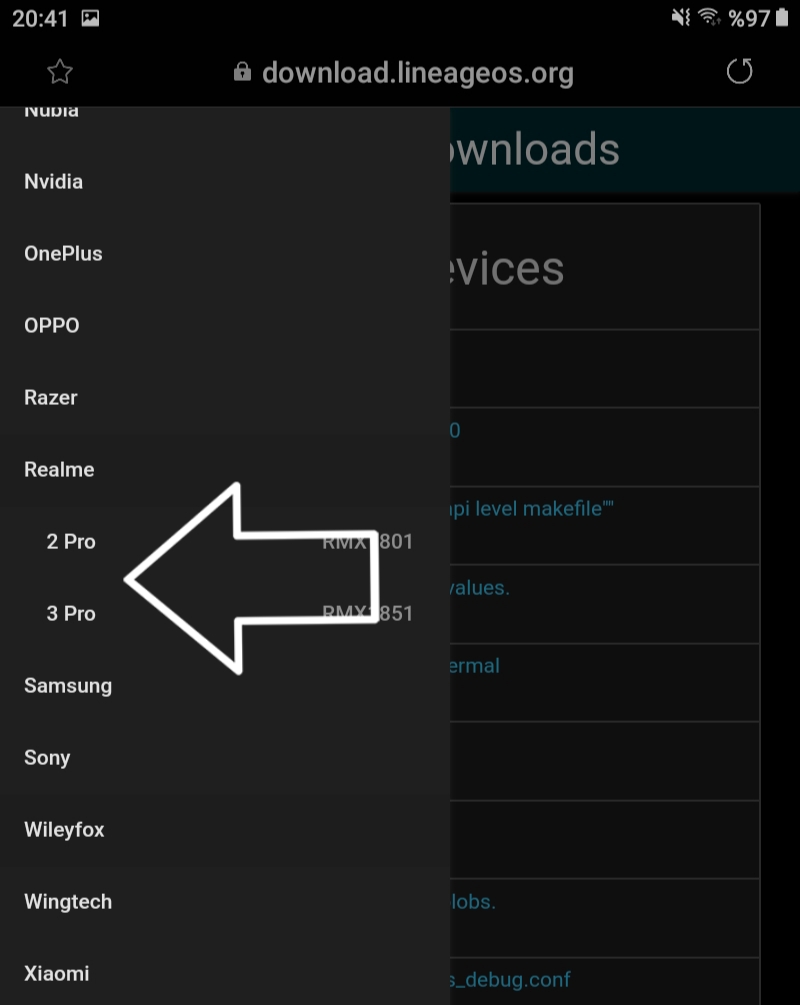Image resolution: width=800 pixels, height=1005 pixels.
Task: Select the Realme 3 Pro device
Action: pos(224,613)
